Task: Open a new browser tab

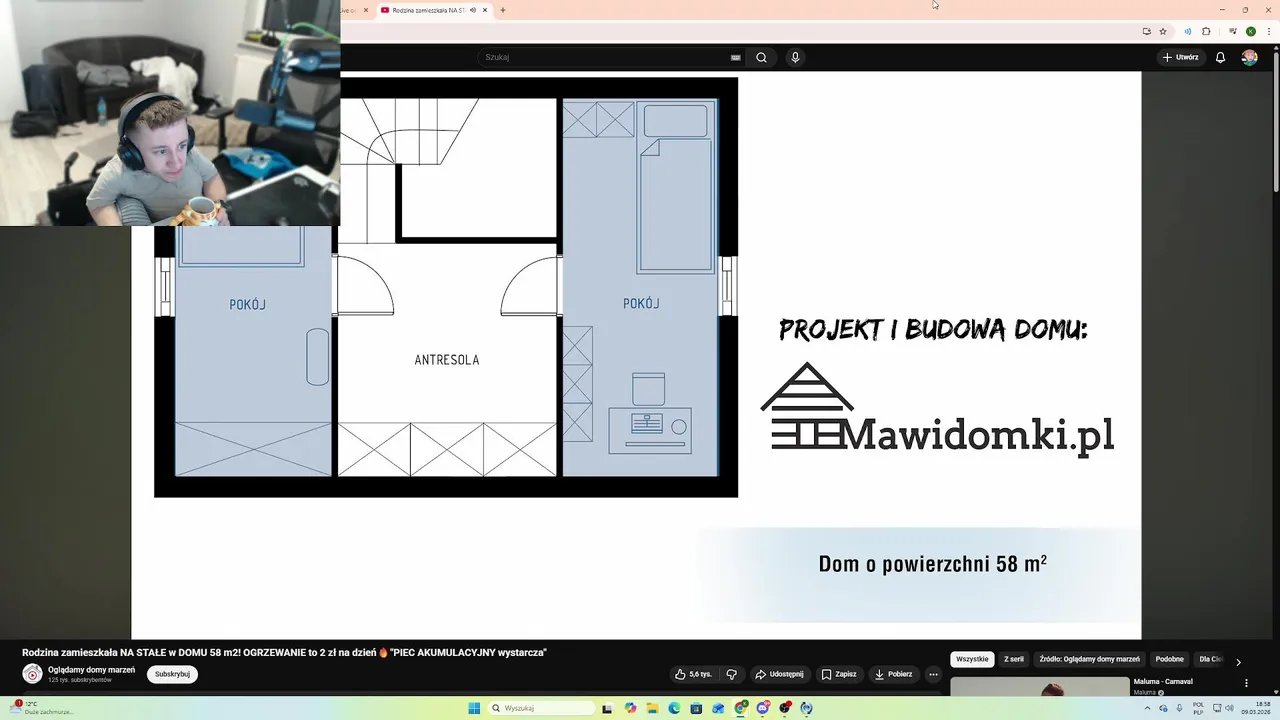Action: point(503,10)
